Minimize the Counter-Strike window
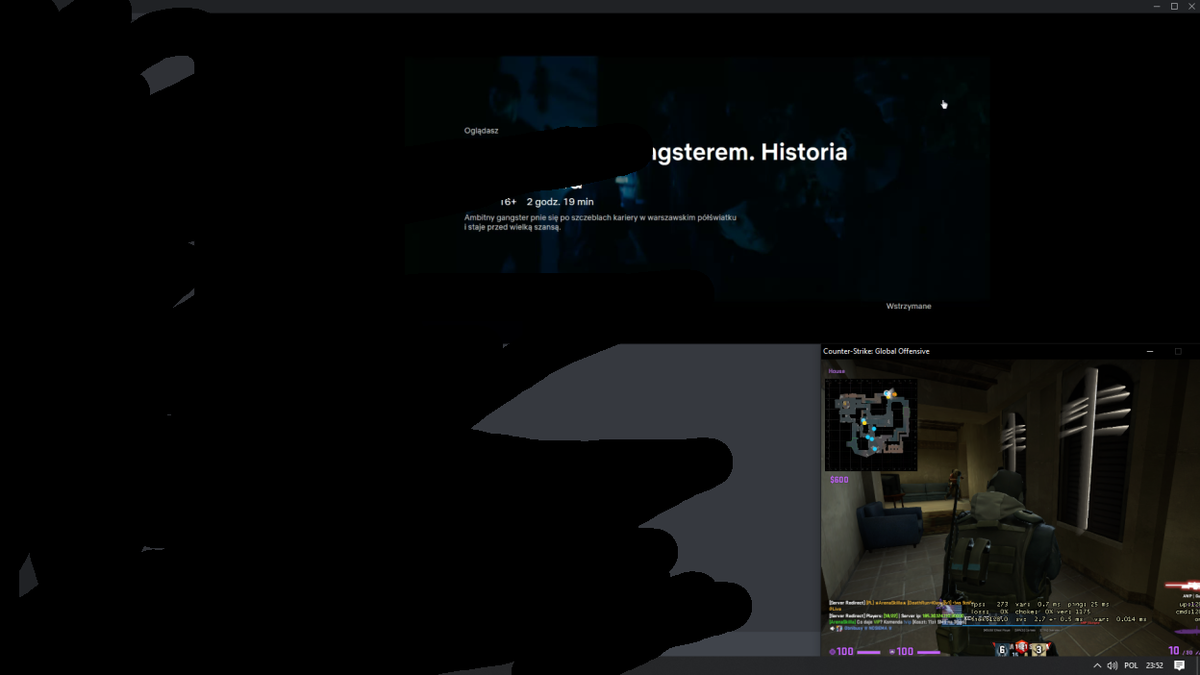The height and width of the screenshot is (675, 1200). click(1150, 351)
